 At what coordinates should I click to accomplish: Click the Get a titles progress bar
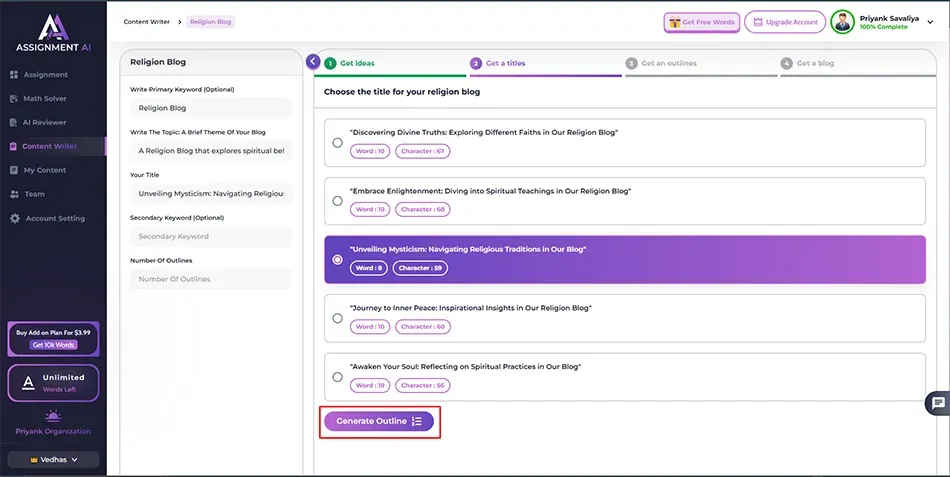tap(546, 75)
